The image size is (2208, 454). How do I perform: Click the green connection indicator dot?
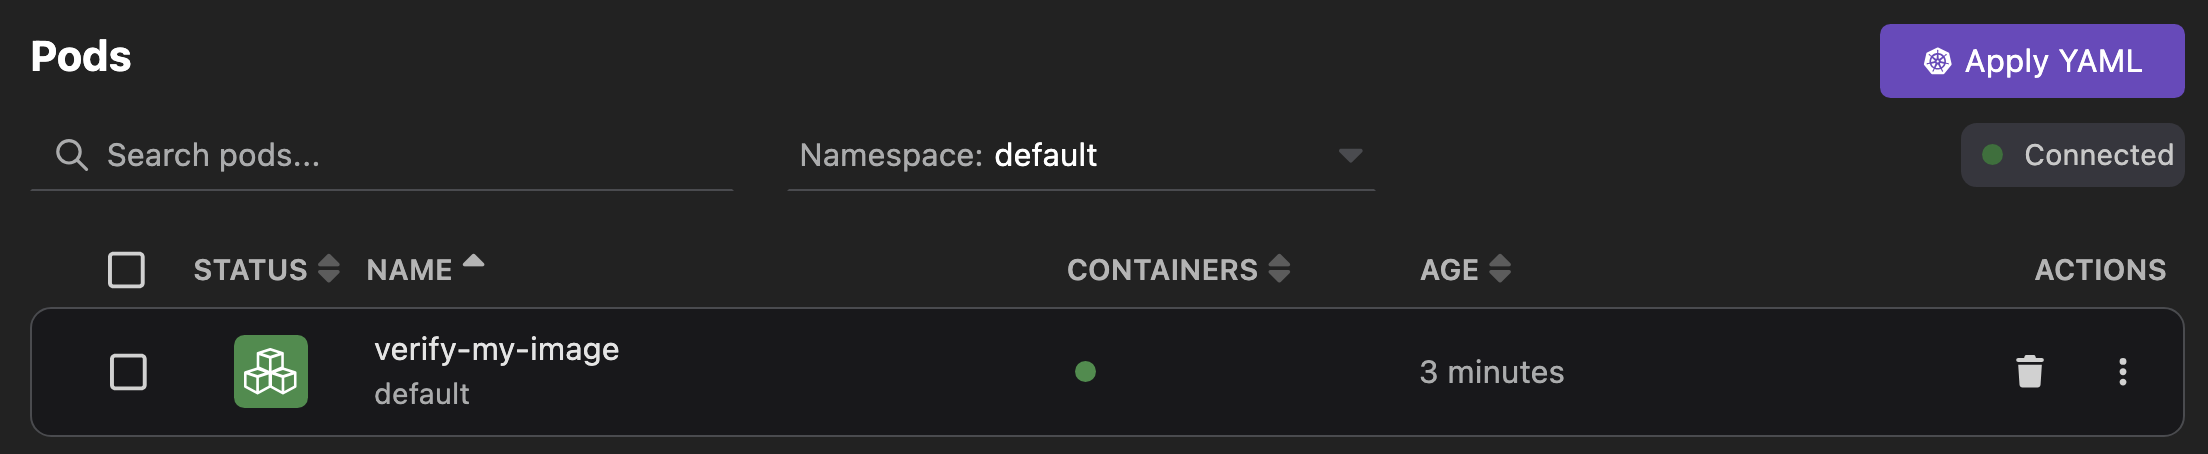[1992, 155]
